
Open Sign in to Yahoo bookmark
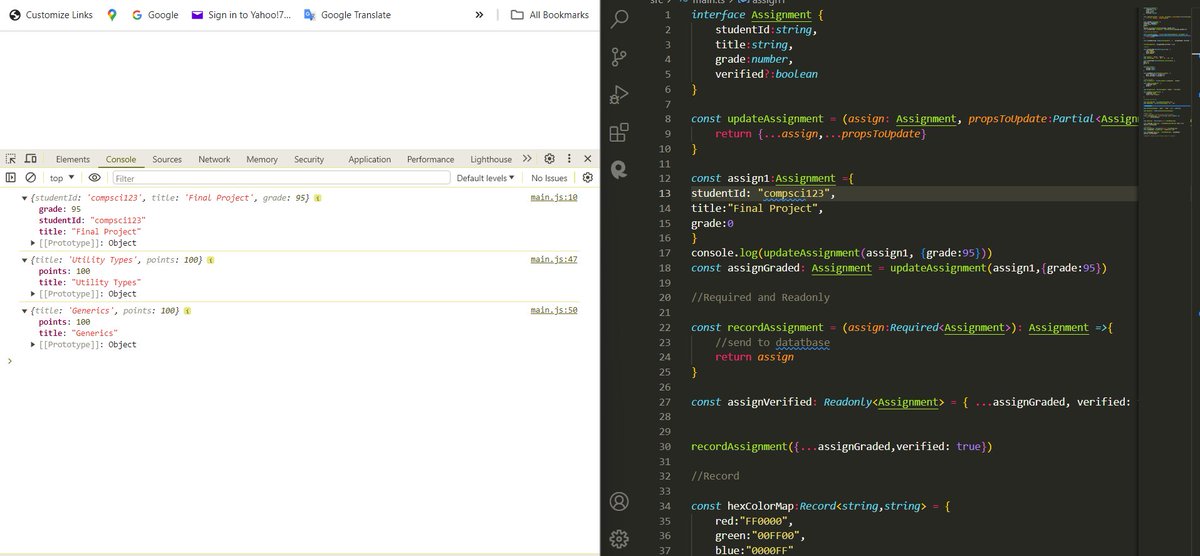241,15
